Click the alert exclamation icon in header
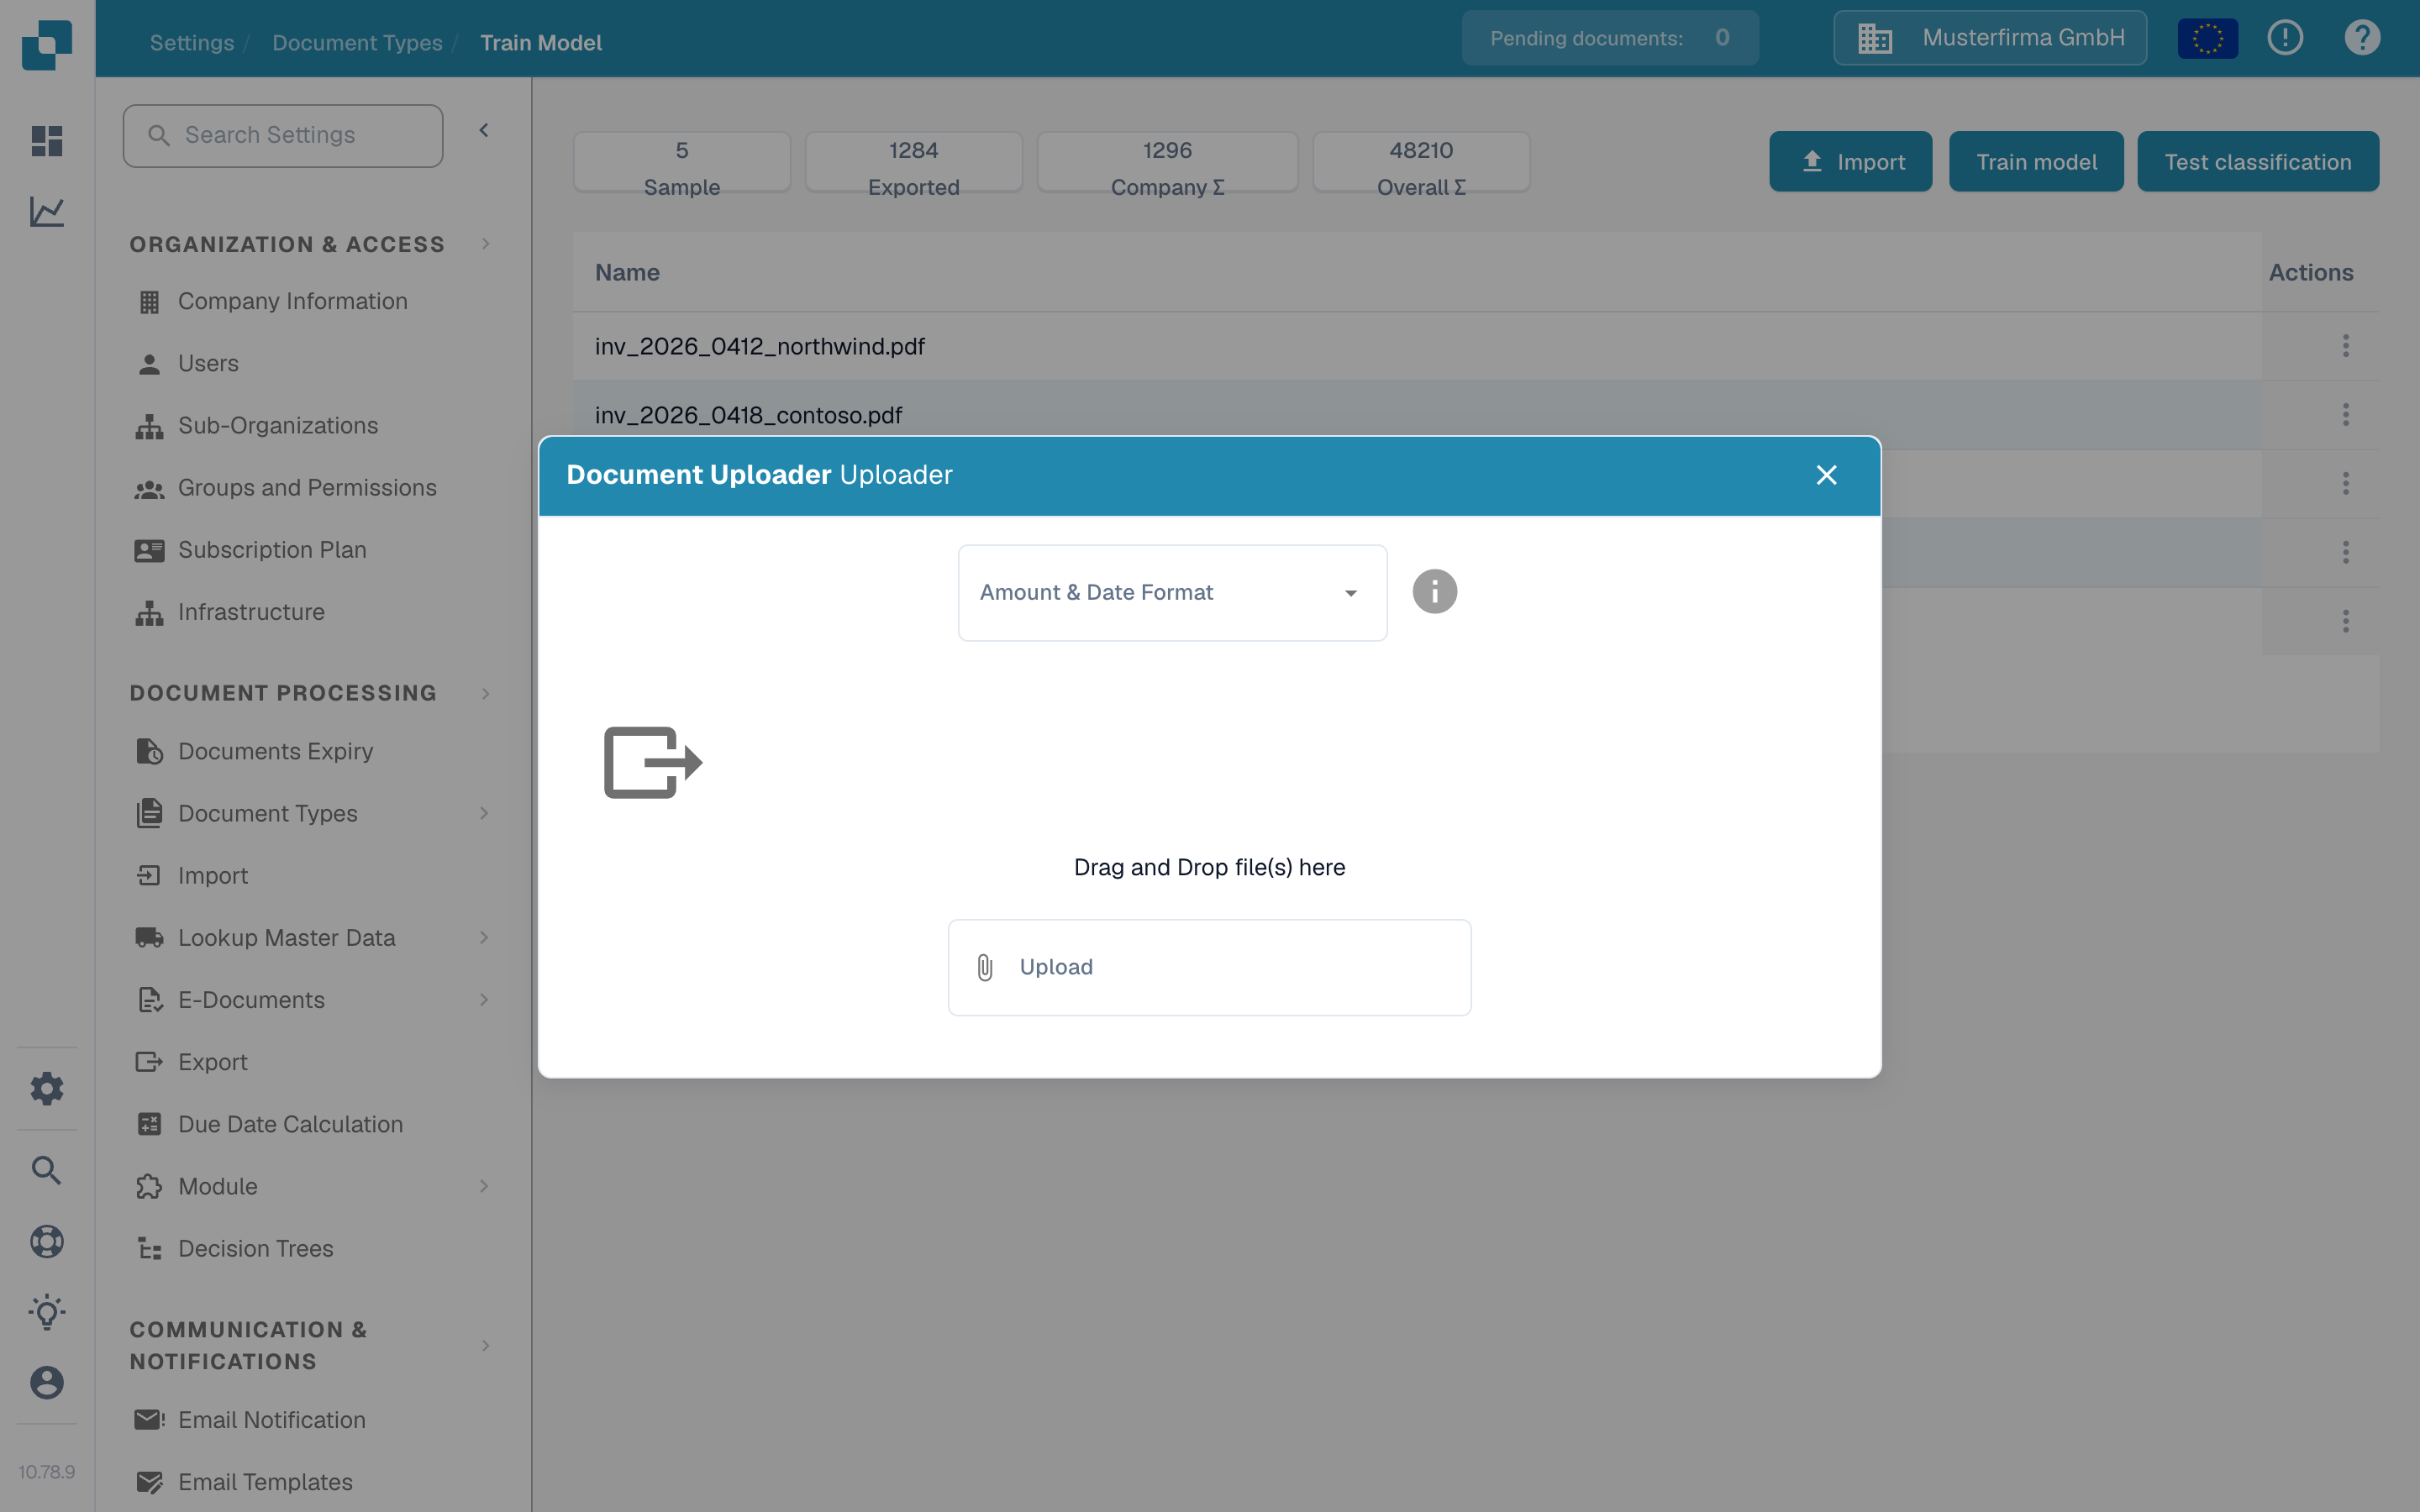 [2285, 38]
